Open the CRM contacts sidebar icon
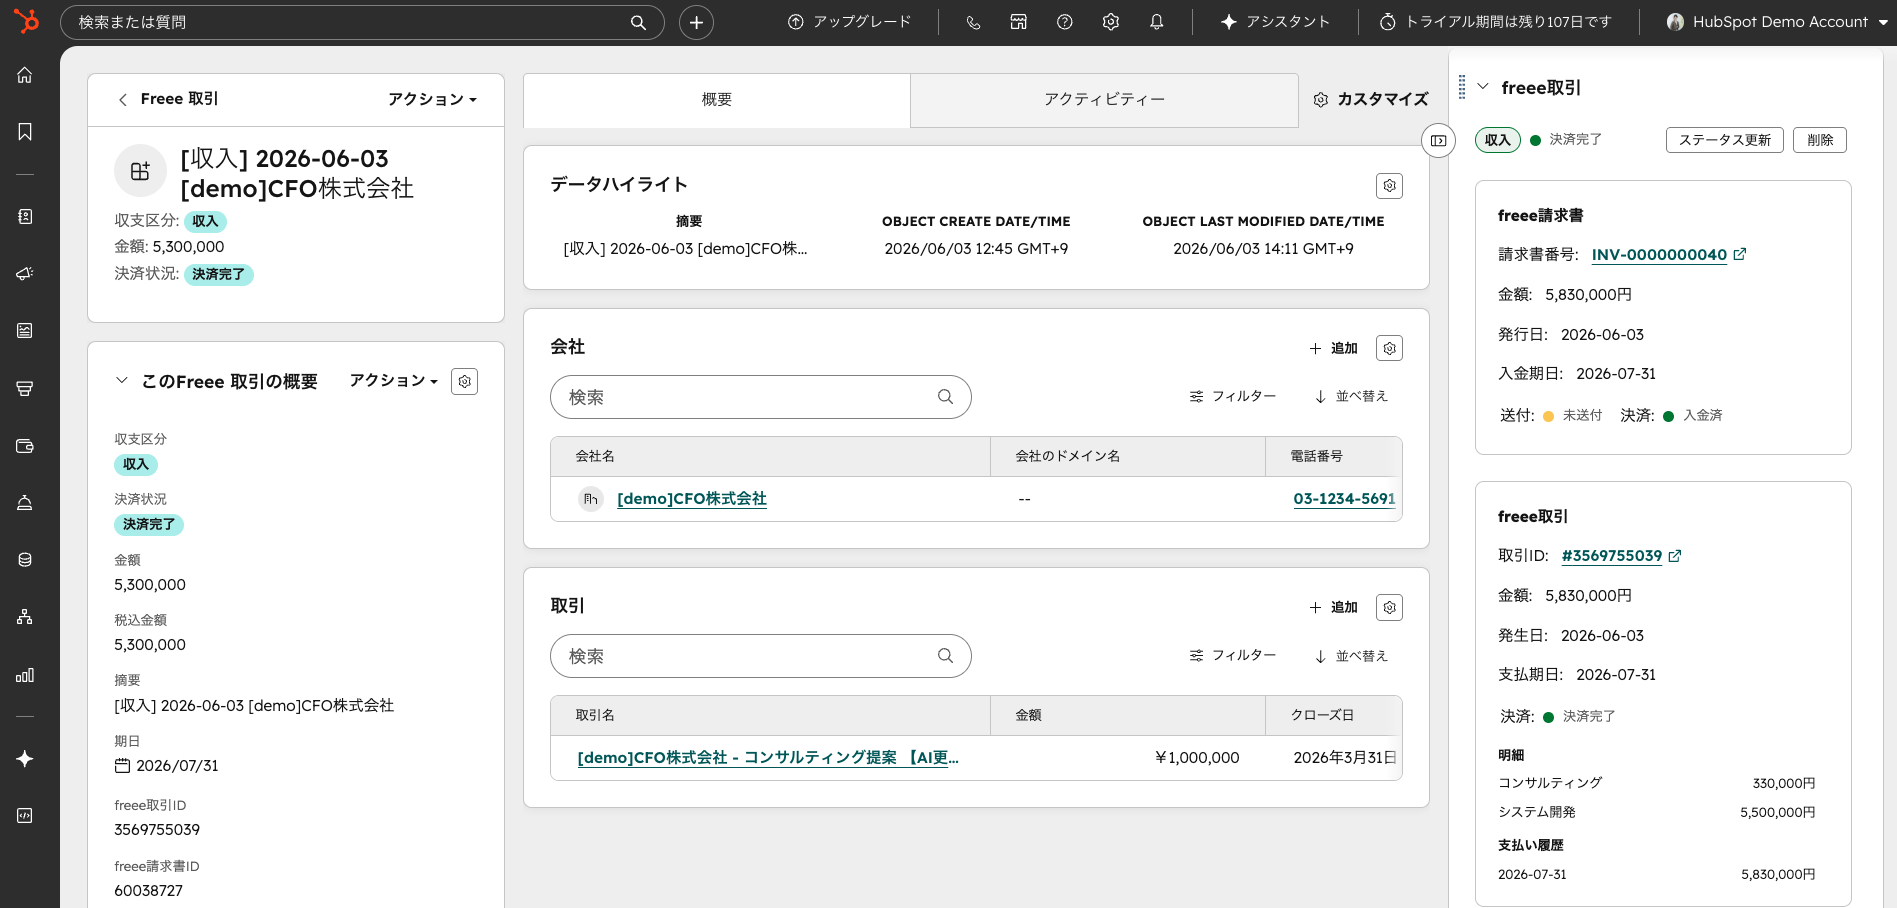Image resolution: width=1897 pixels, height=908 pixels. coord(25,217)
